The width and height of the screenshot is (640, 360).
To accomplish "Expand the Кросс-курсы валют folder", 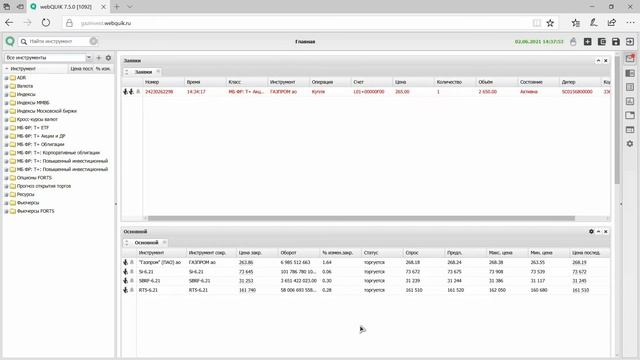I will click(x=6, y=120).
